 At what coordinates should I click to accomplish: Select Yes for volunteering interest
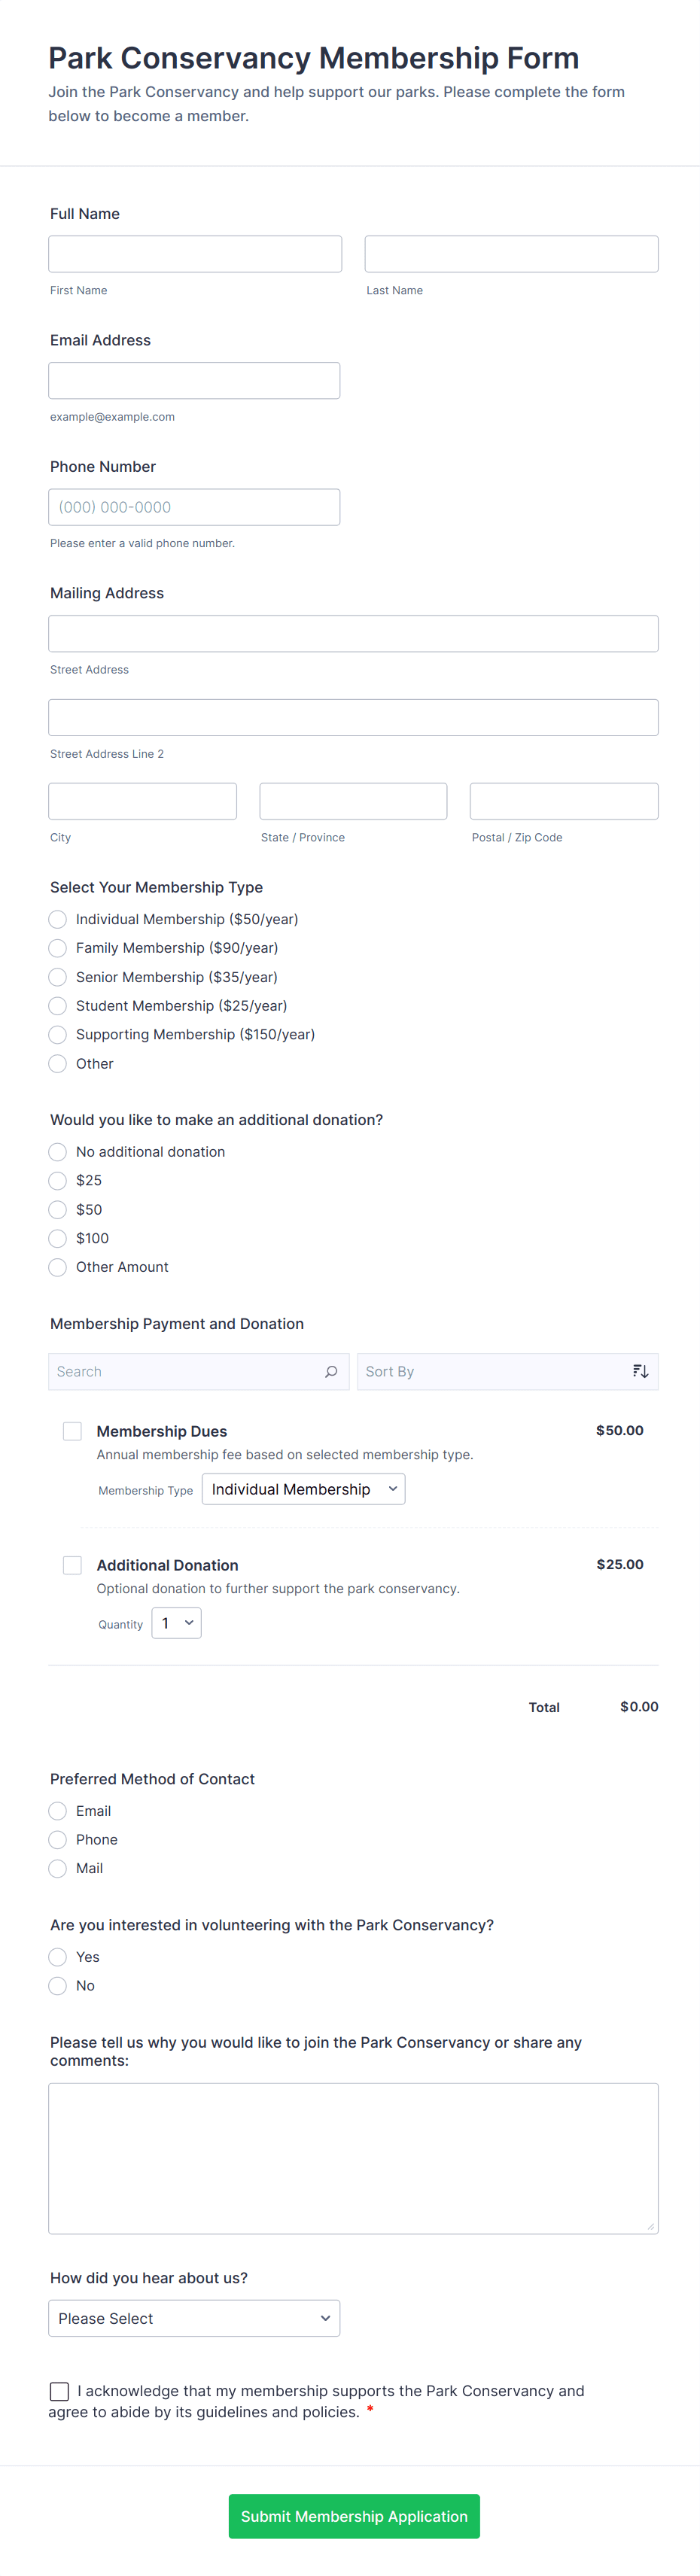pyautogui.click(x=58, y=1957)
